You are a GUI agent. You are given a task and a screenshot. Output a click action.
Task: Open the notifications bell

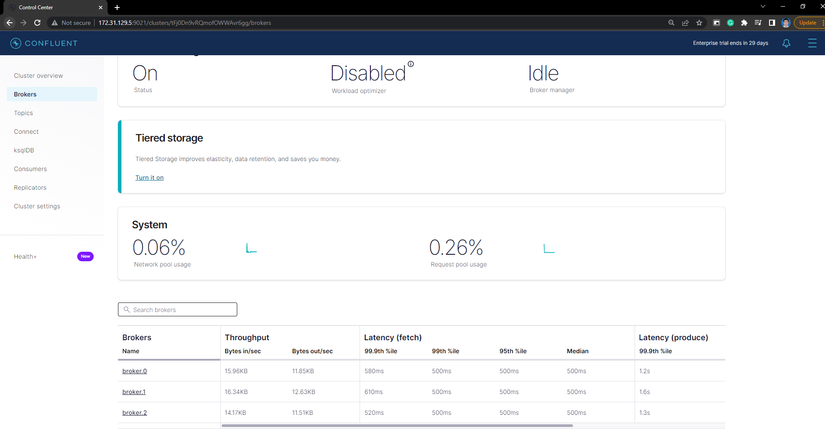click(786, 43)
